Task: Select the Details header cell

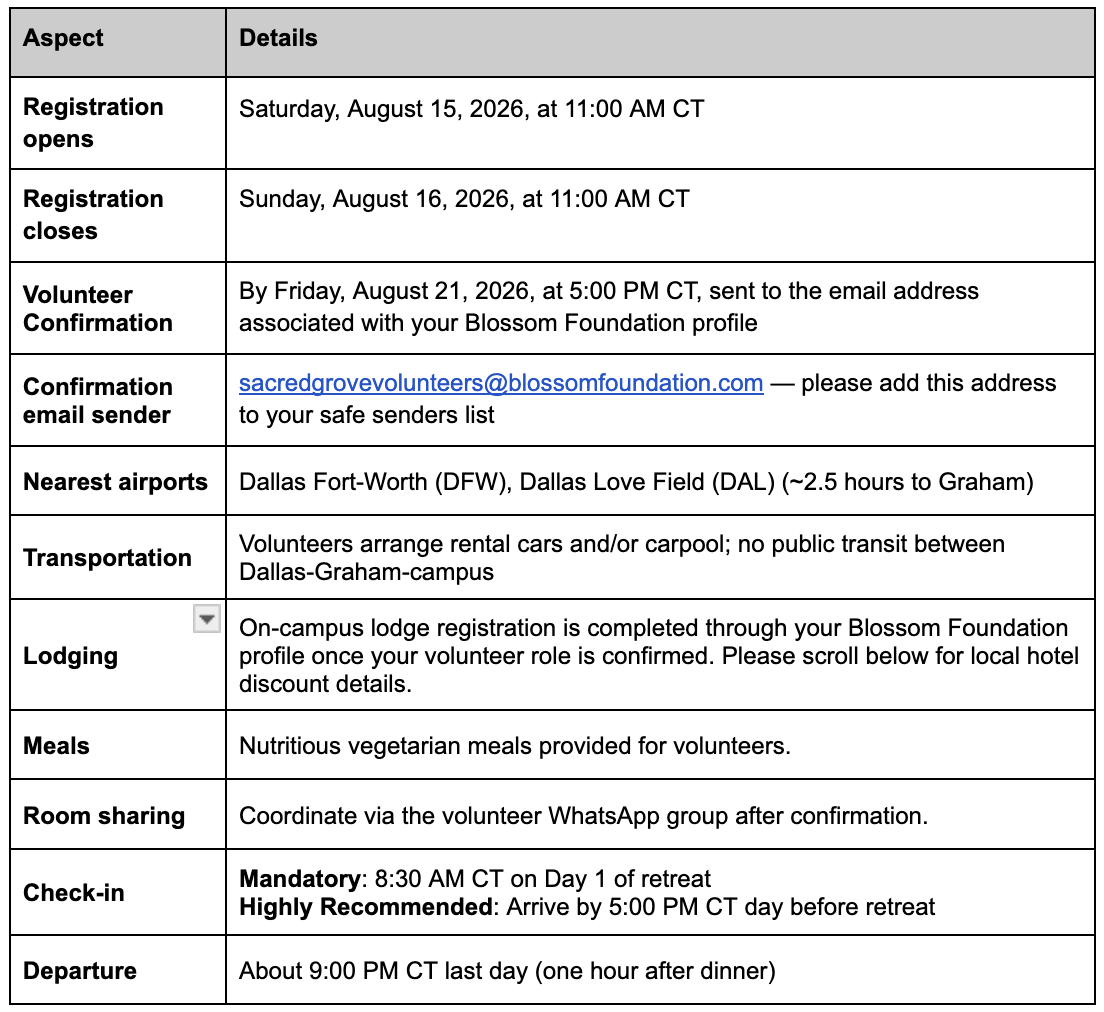Action: [660, 42]
